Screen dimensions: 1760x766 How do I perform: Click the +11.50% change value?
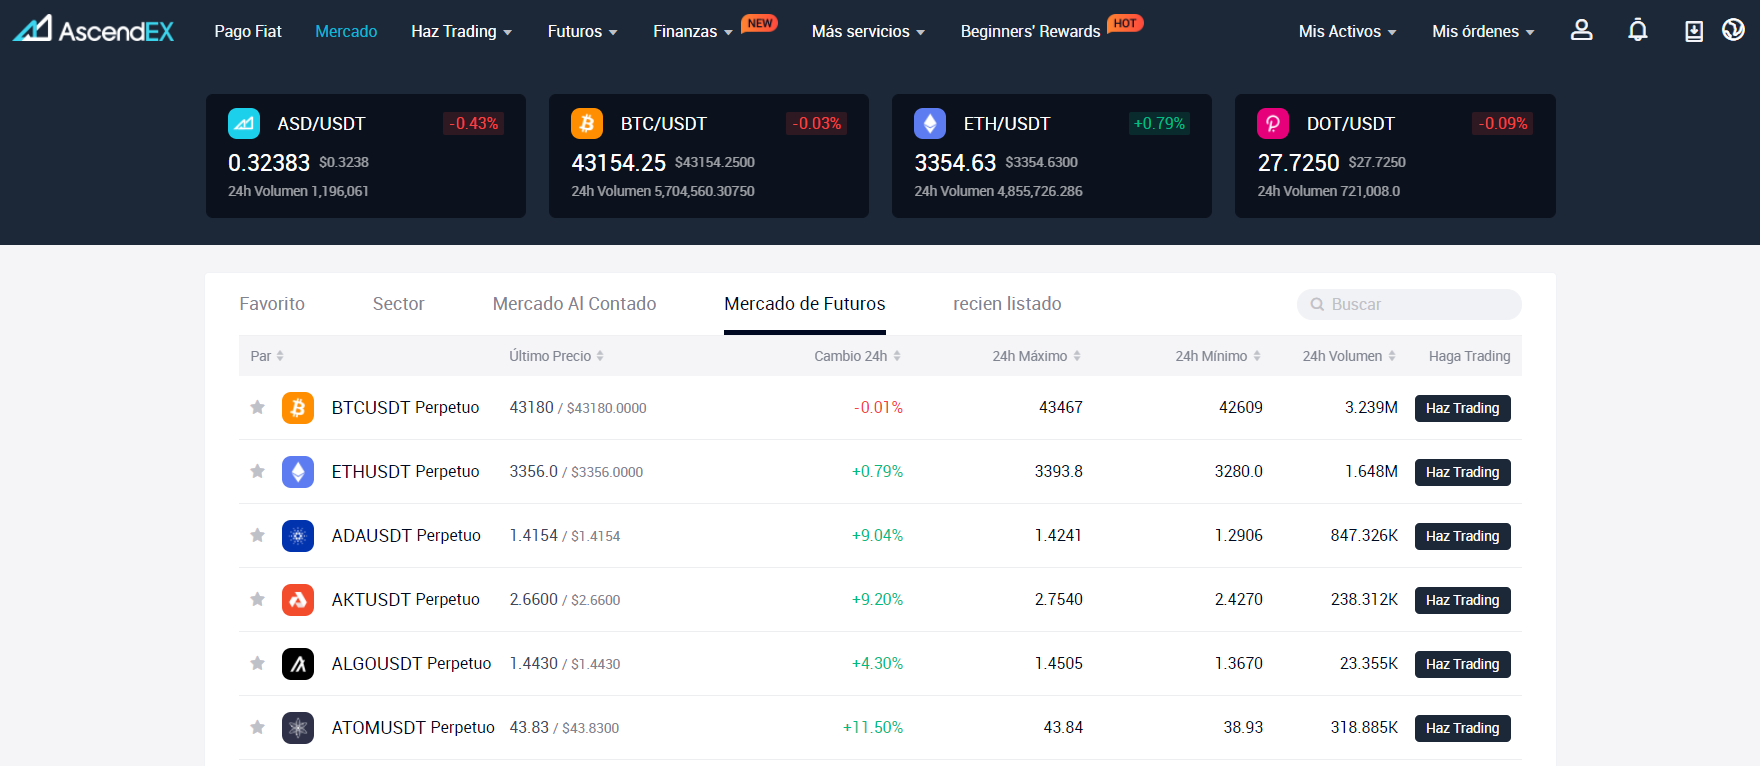click(873, 728)
